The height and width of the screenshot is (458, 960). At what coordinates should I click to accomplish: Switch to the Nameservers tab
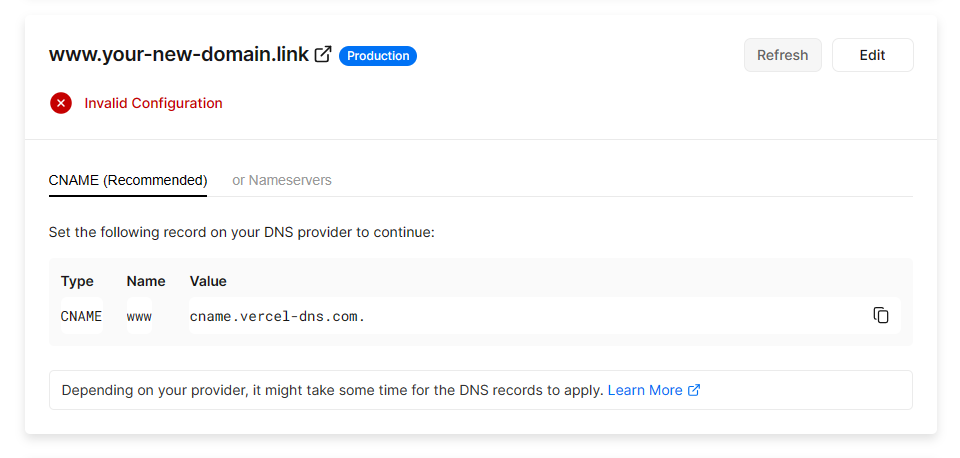pyautogui.click(x=282, y=180)
